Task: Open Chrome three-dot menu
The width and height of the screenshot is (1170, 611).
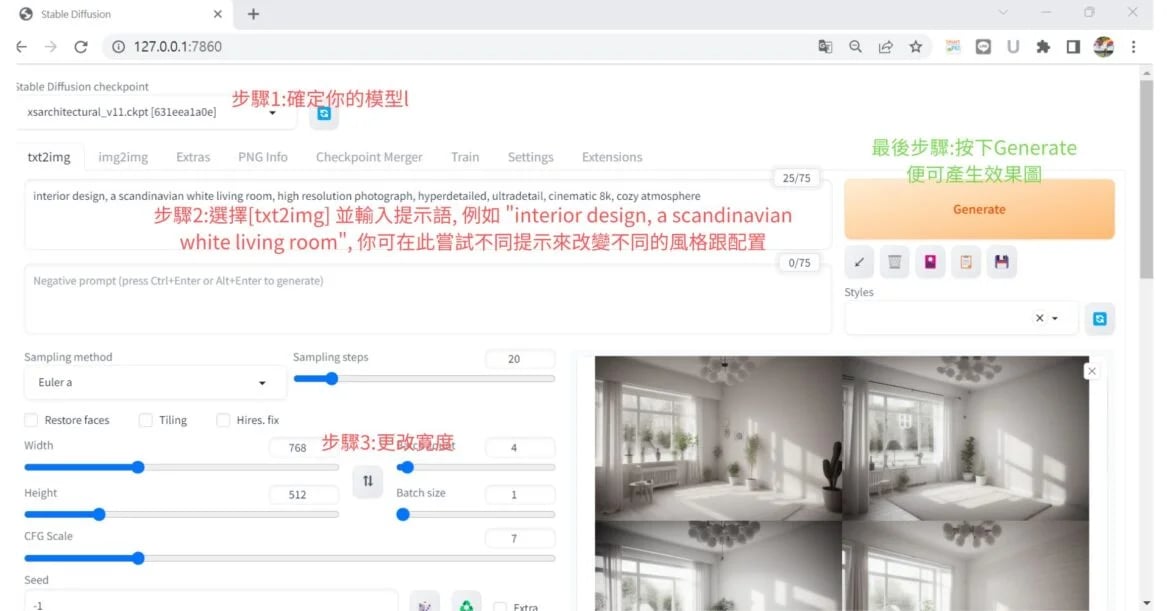Action: click(1133, 46)
